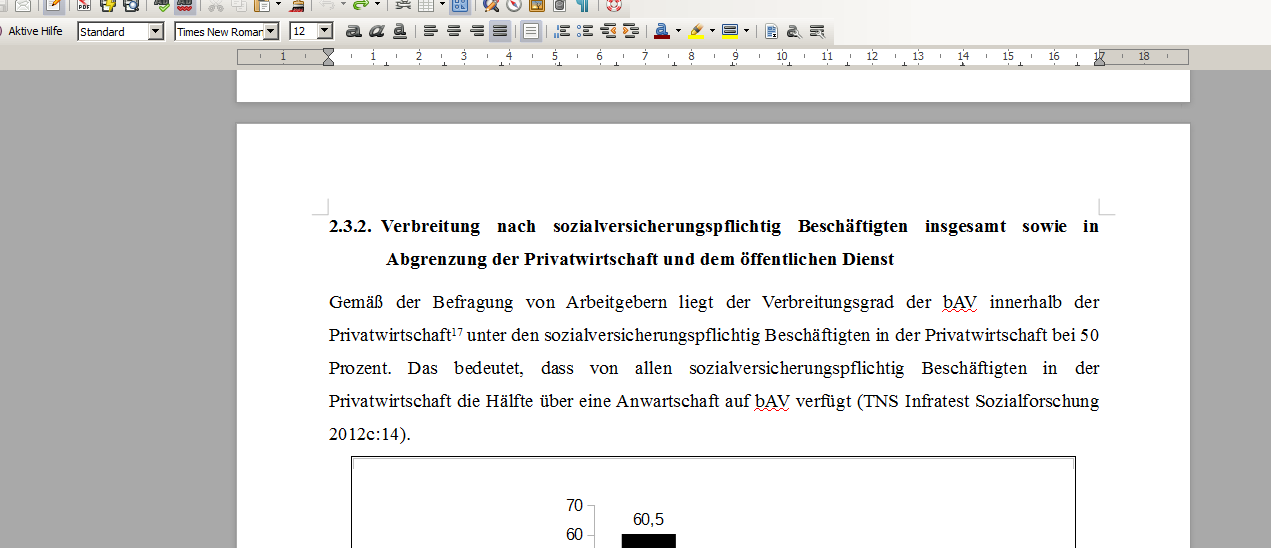
Task: Open the table size dropdown arrow
Action: click(440, 5)
